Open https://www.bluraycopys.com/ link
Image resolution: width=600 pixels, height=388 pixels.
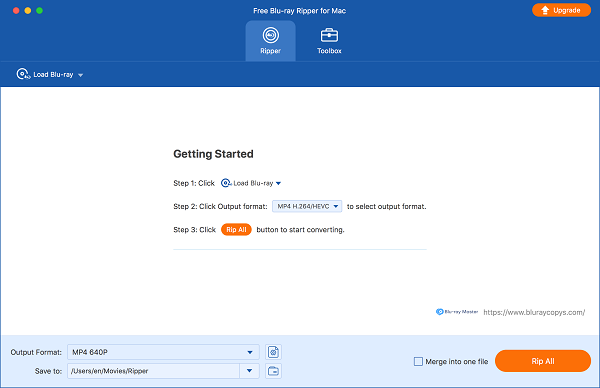(x=534, y=312)
